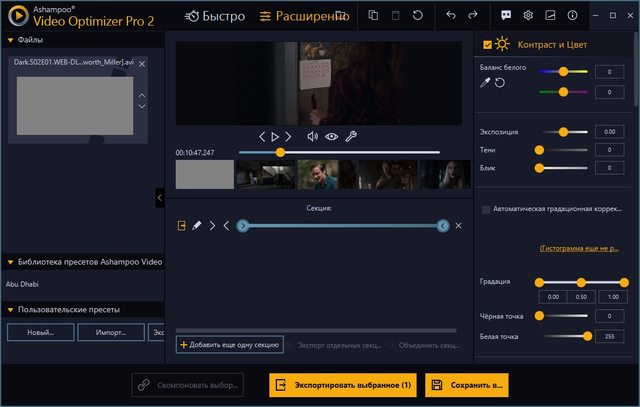Click the Тени slider
This screenshot has width=640, height=407.
[563, 150]
